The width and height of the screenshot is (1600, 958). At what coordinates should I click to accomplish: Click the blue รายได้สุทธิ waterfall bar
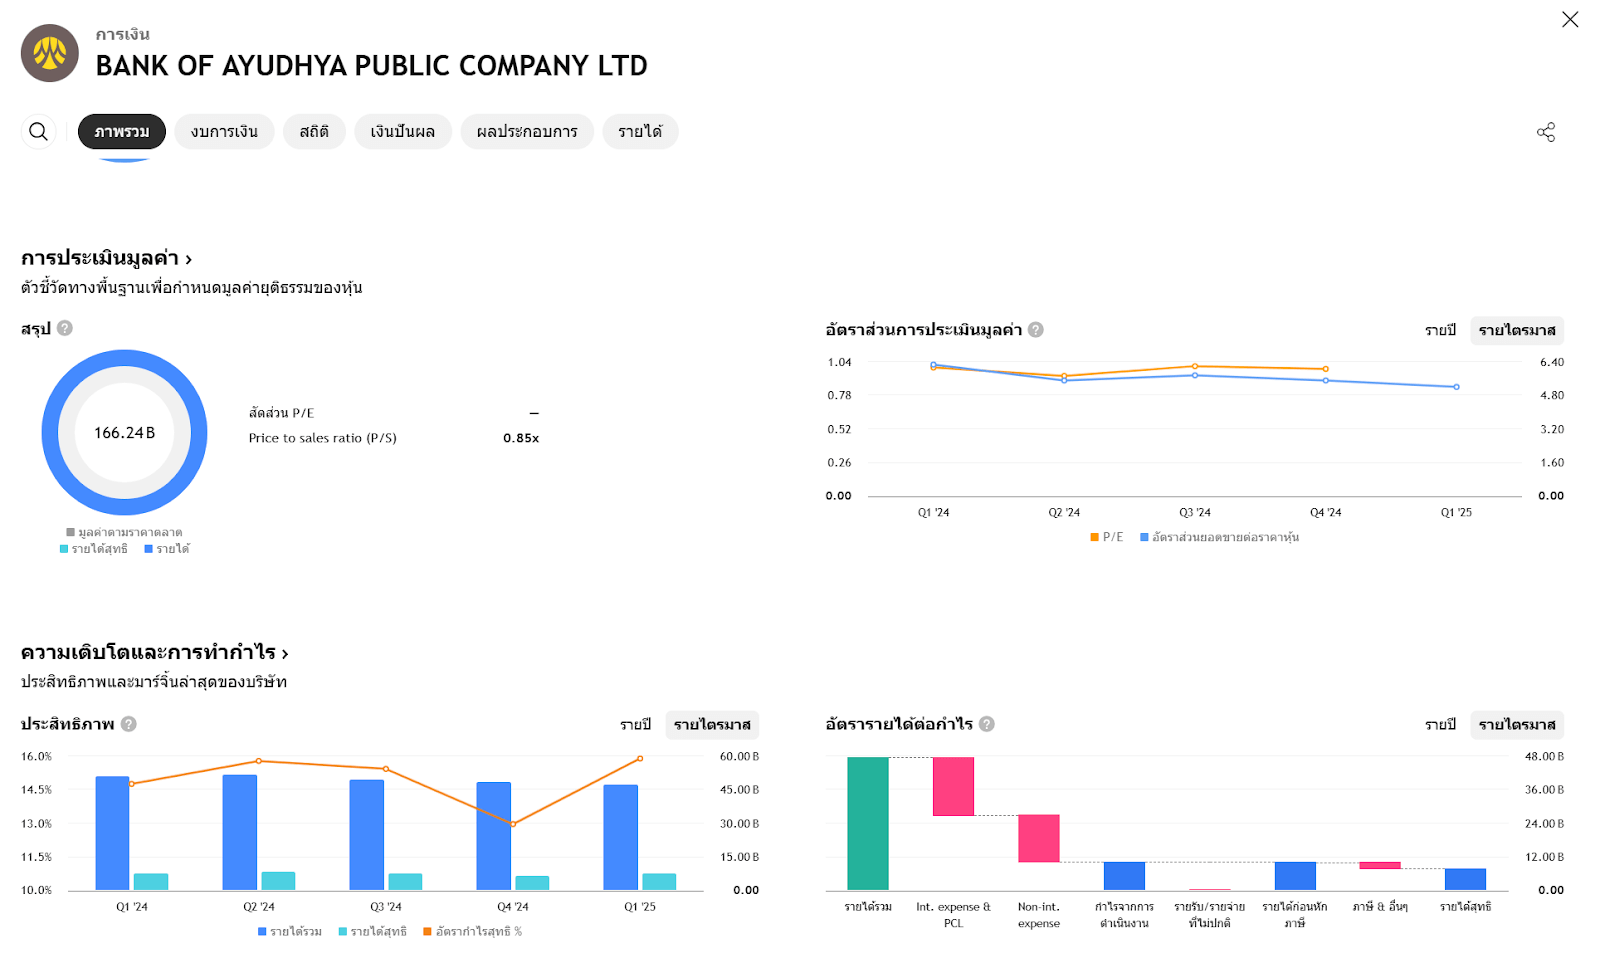tap(1465, 879)
